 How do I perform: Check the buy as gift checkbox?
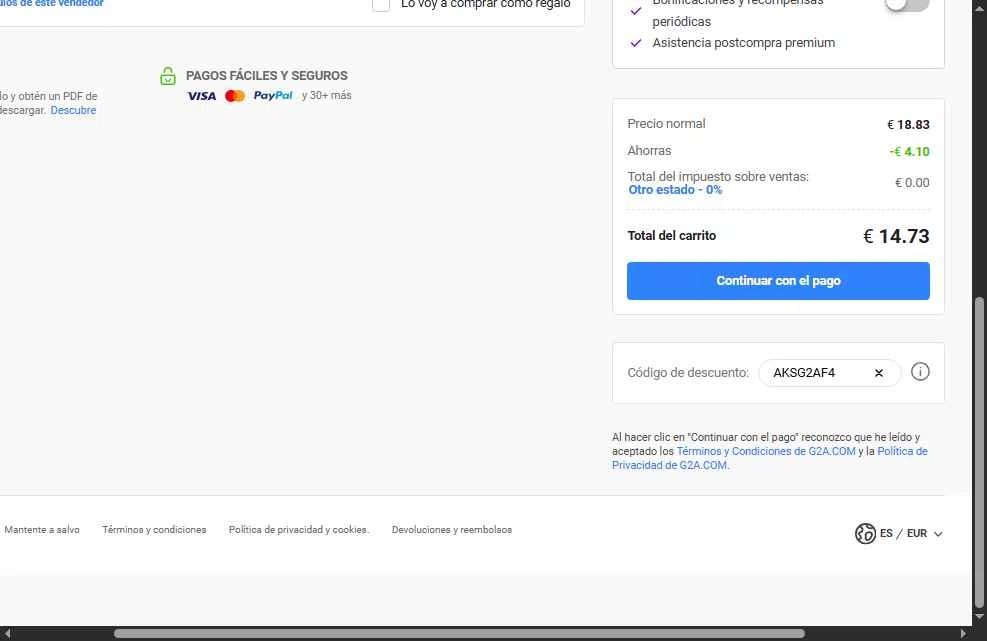pos(381,4)
